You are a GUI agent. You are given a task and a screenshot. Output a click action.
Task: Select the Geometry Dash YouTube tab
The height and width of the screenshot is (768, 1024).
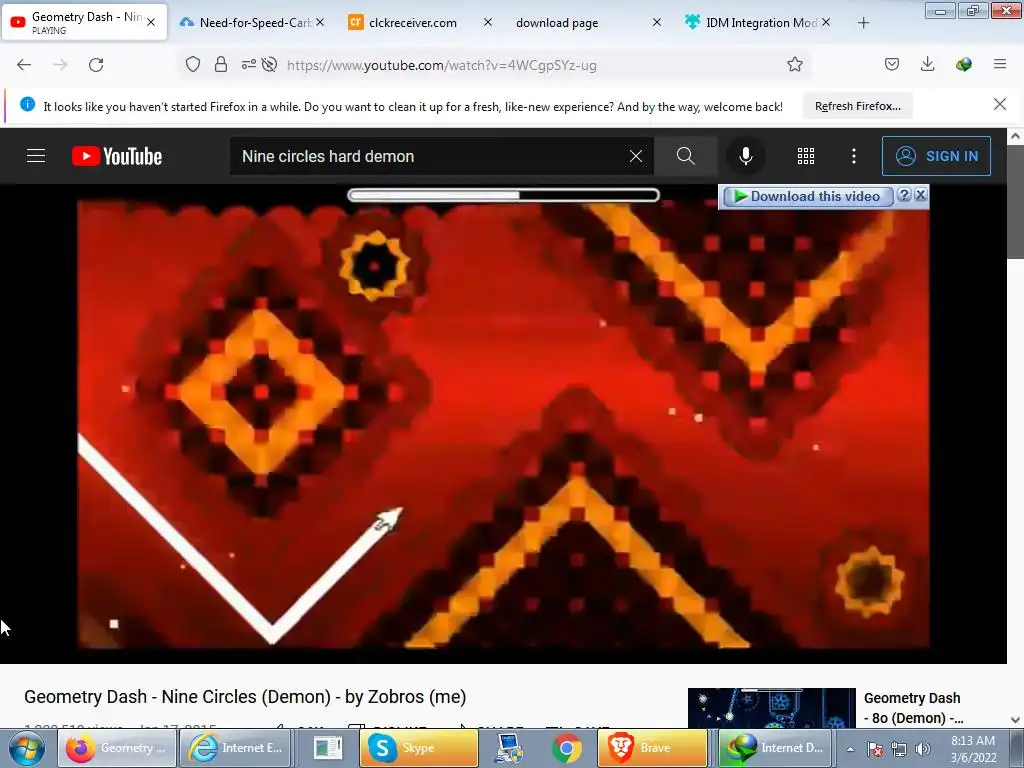(85, 23)
